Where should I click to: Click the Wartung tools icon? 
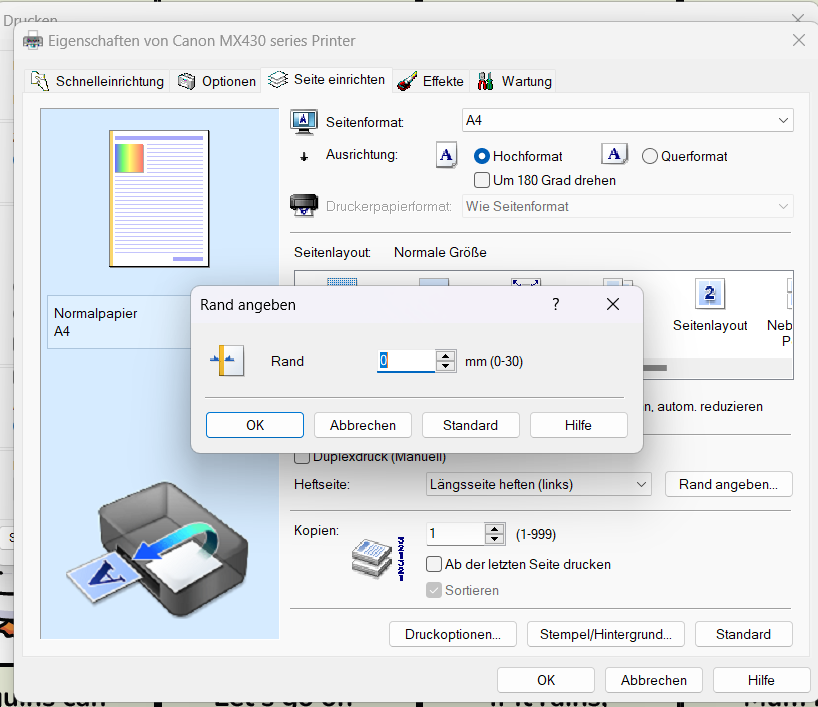point(485,81)
